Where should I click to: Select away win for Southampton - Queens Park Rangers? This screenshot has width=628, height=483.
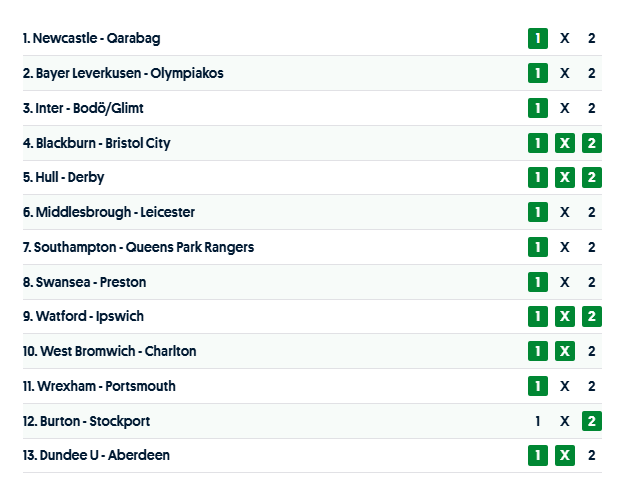coord(592,247)
